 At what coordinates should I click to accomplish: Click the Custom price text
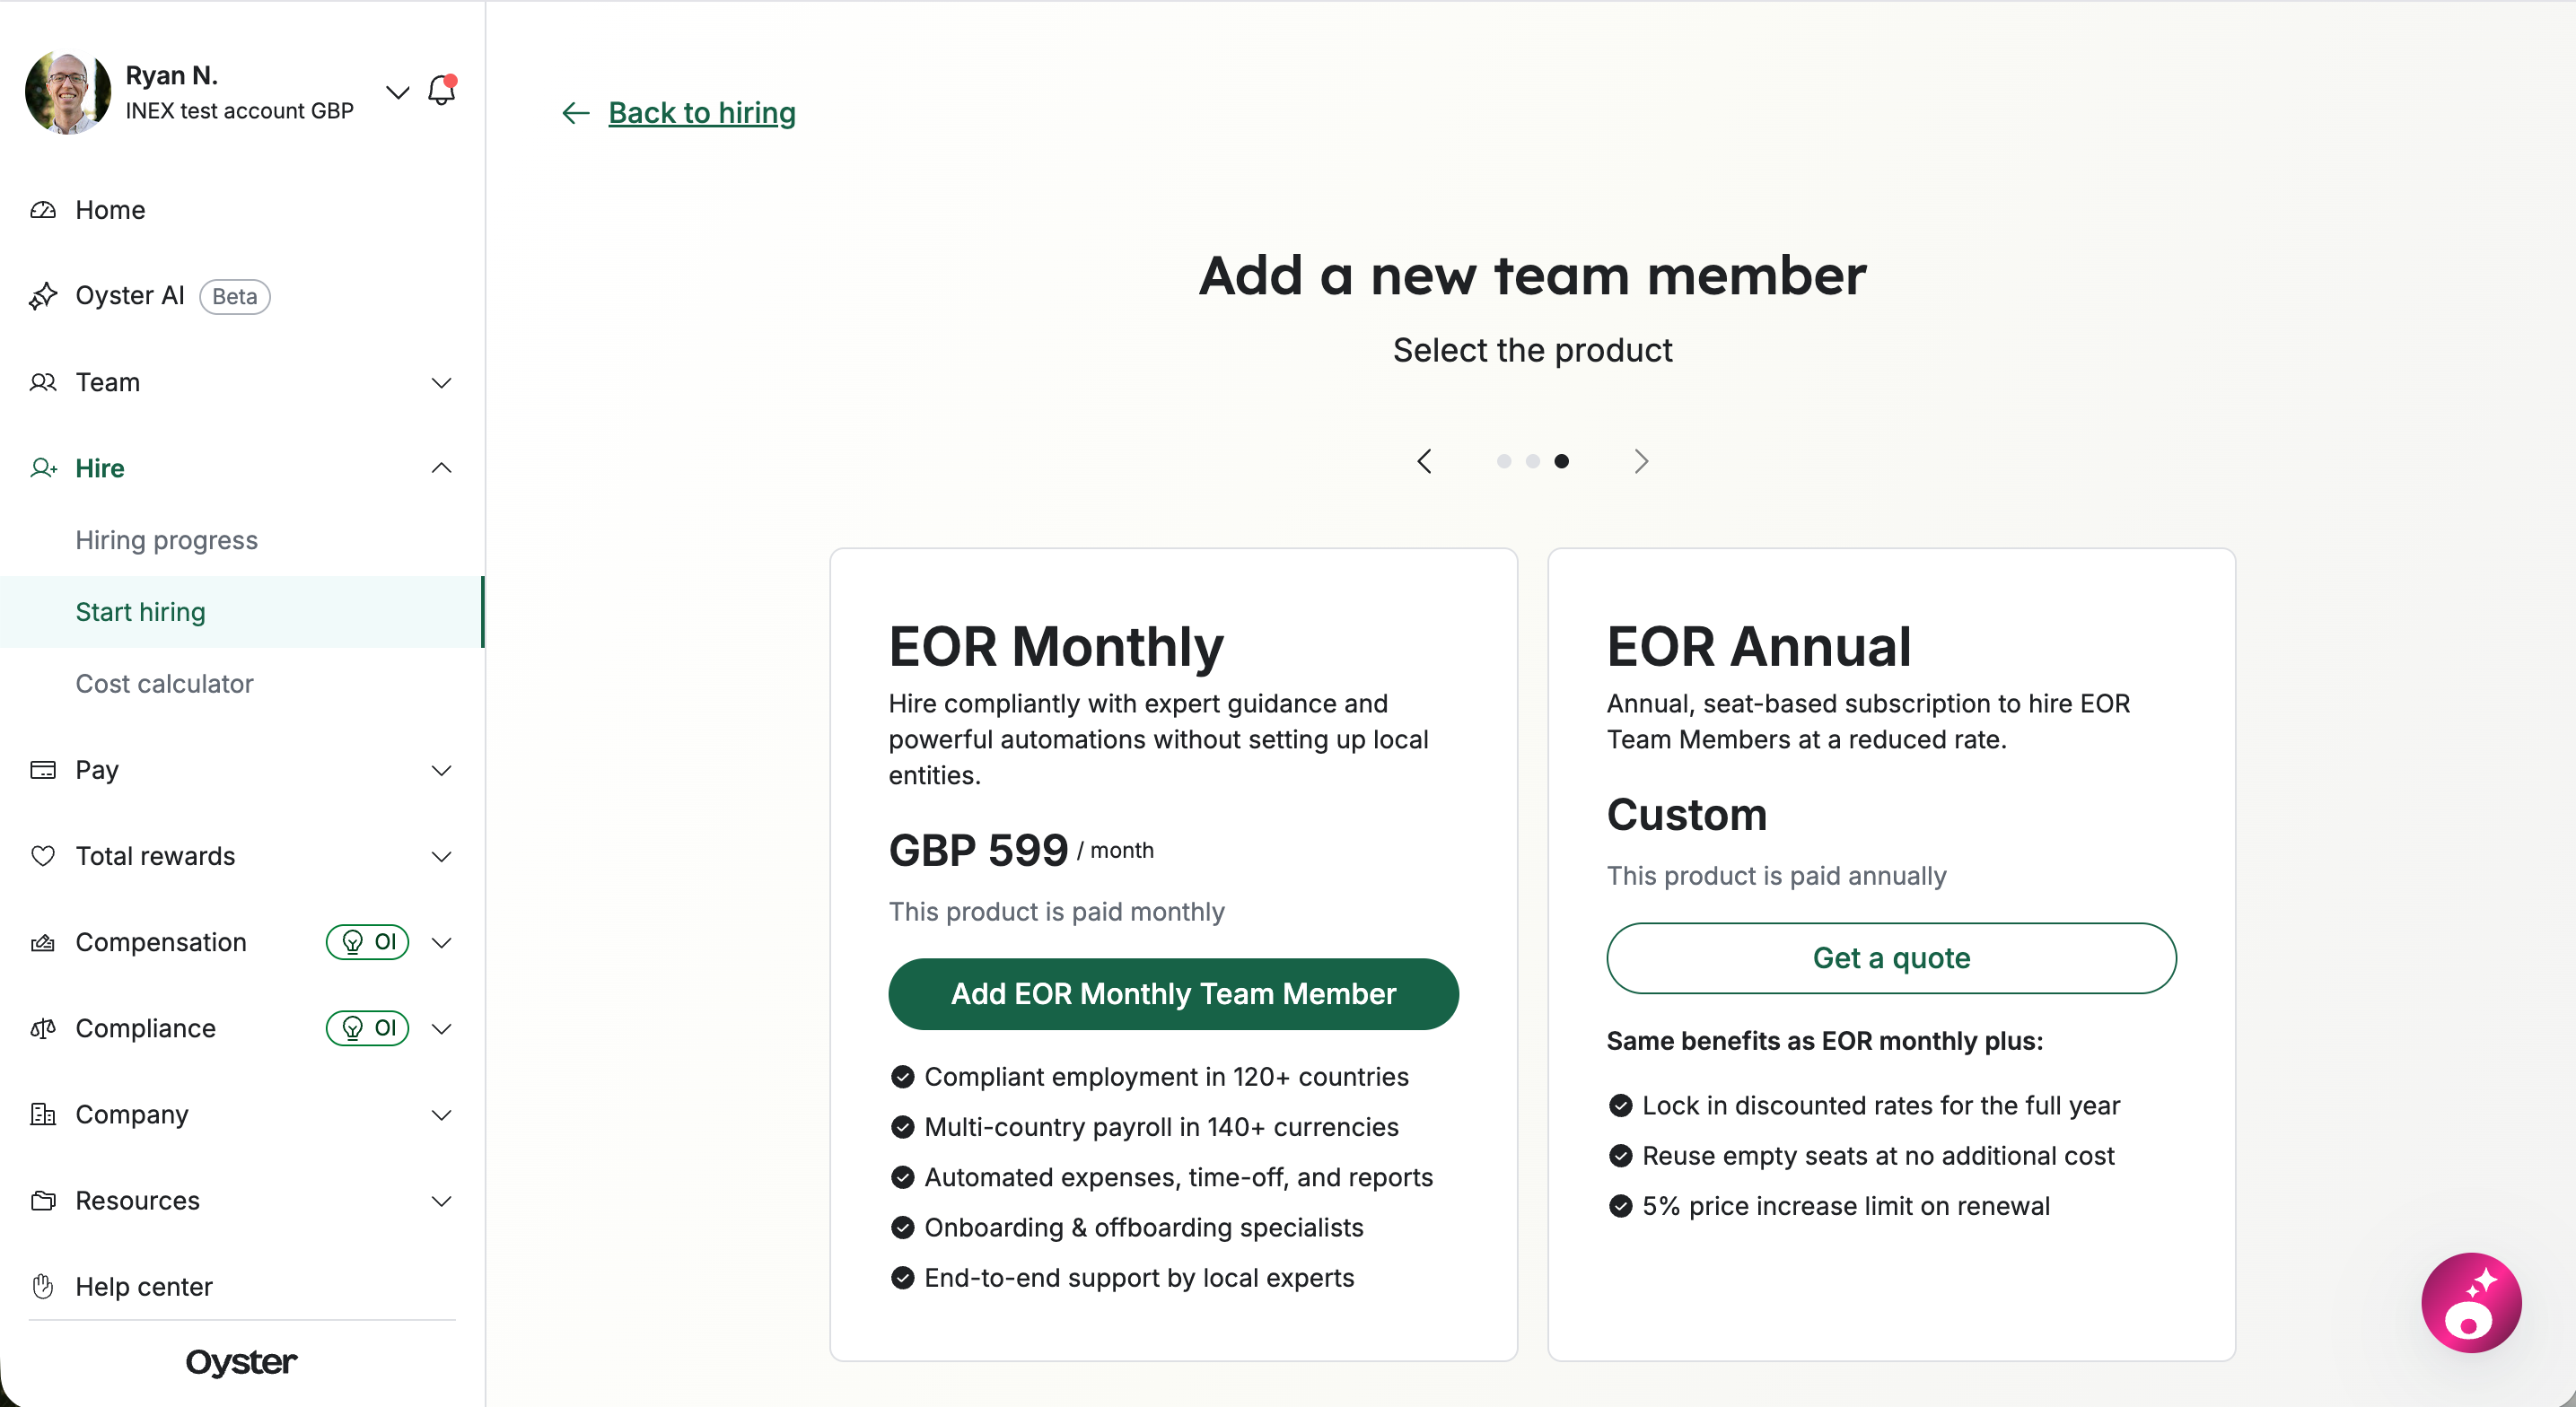[x=1687, y=814]
